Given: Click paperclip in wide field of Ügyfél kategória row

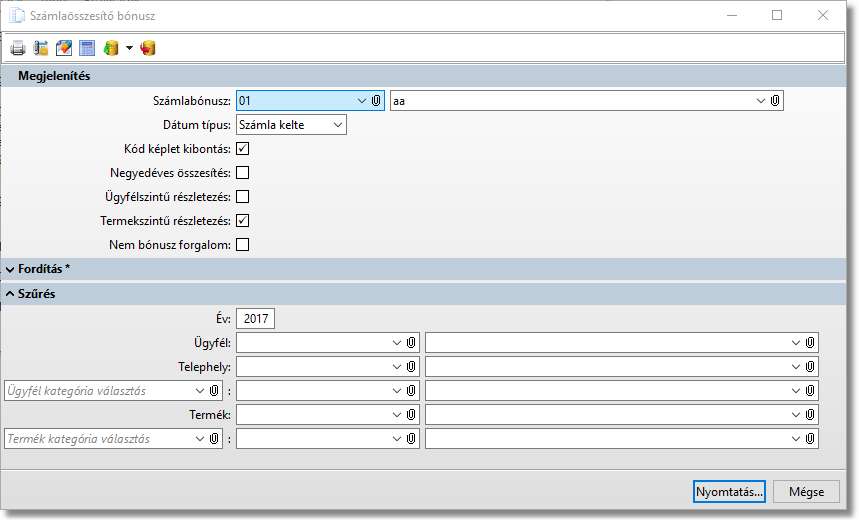Looking at the screenshot, I should [810, 391].
